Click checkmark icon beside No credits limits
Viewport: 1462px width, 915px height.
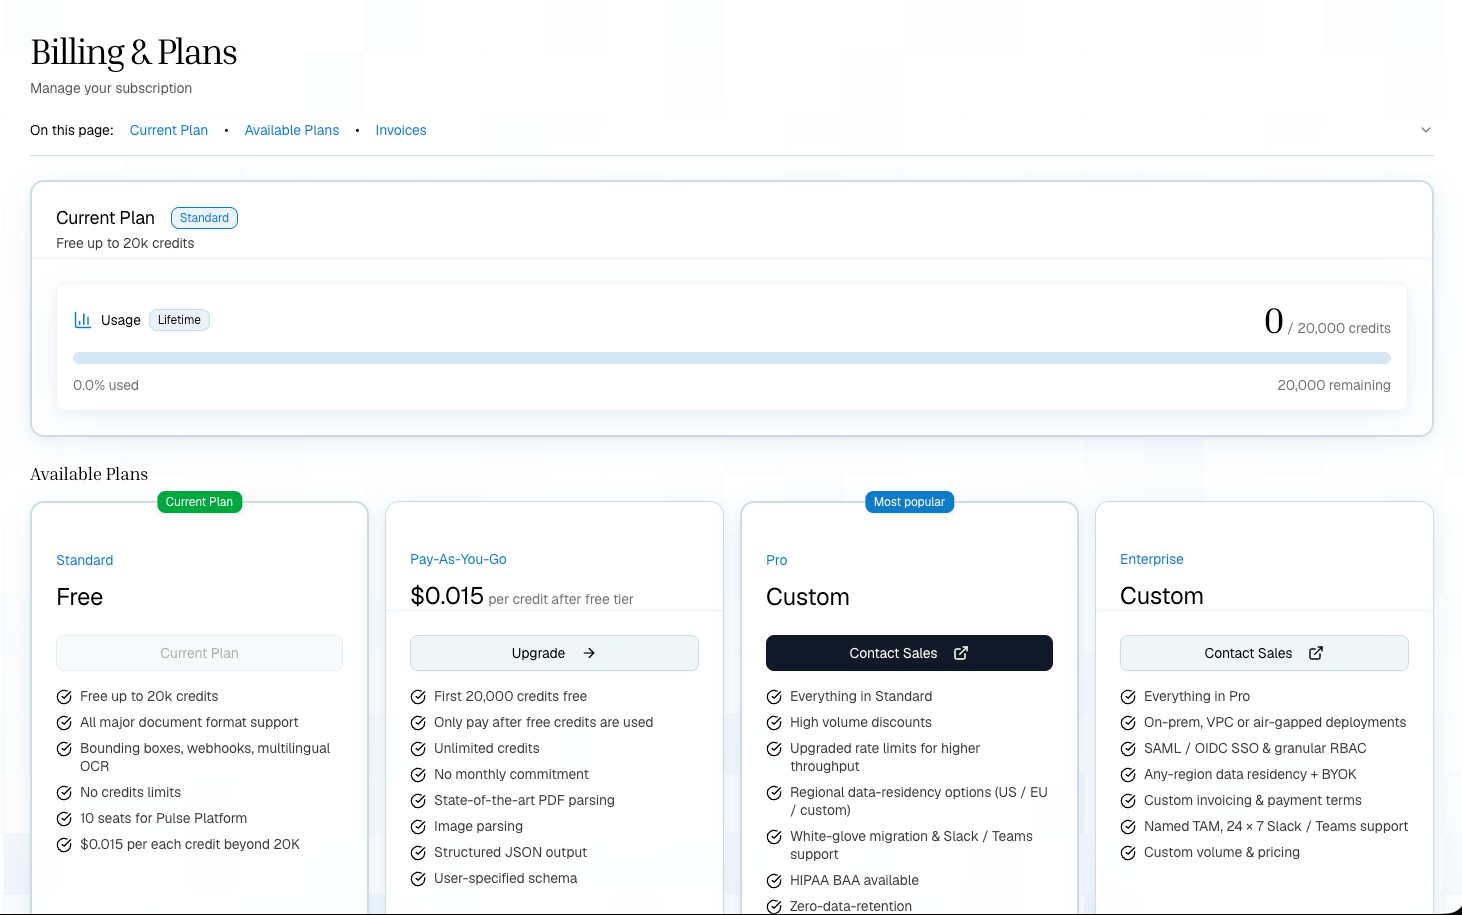click(64, 793)
